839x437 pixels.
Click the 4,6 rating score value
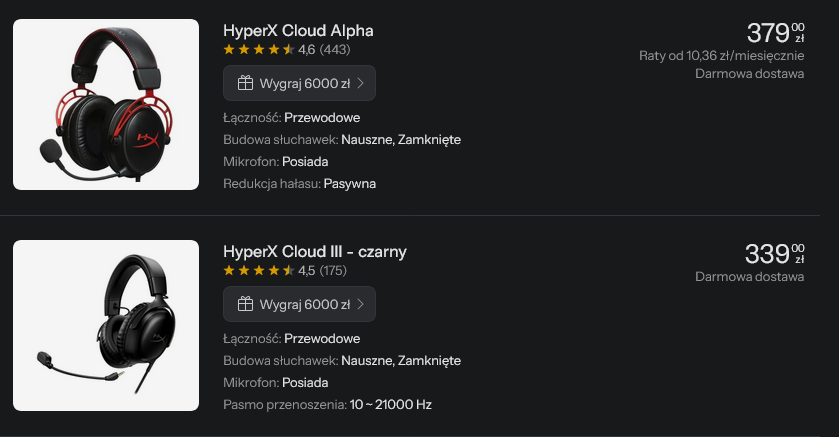coord(307,49)
